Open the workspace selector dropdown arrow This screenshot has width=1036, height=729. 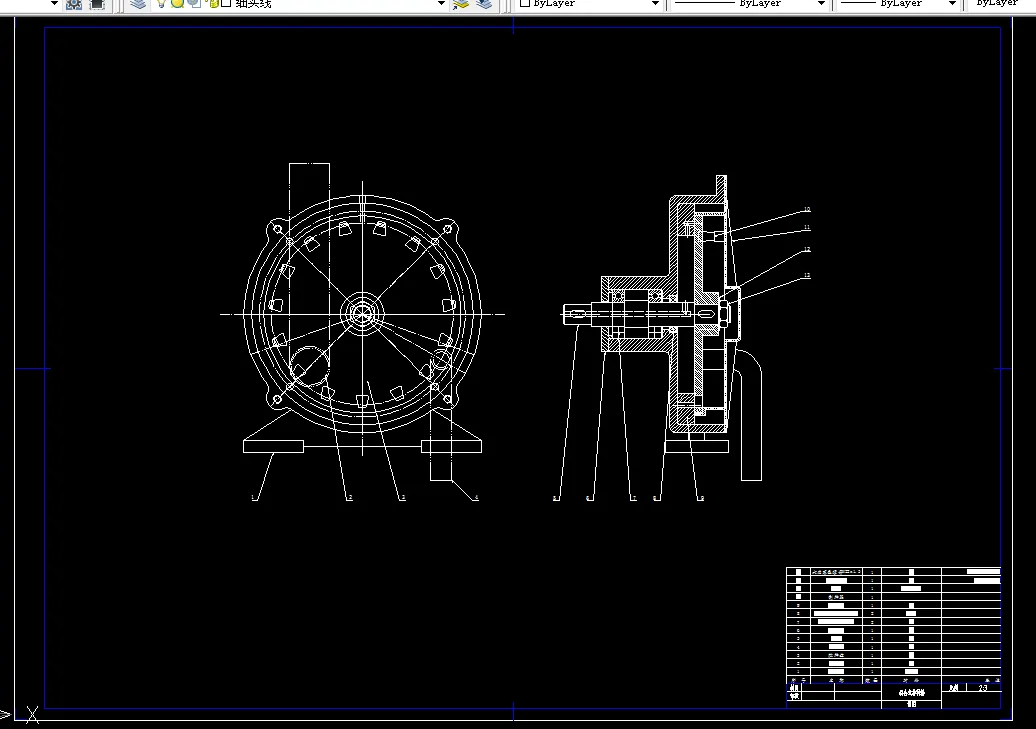(54, 4)
